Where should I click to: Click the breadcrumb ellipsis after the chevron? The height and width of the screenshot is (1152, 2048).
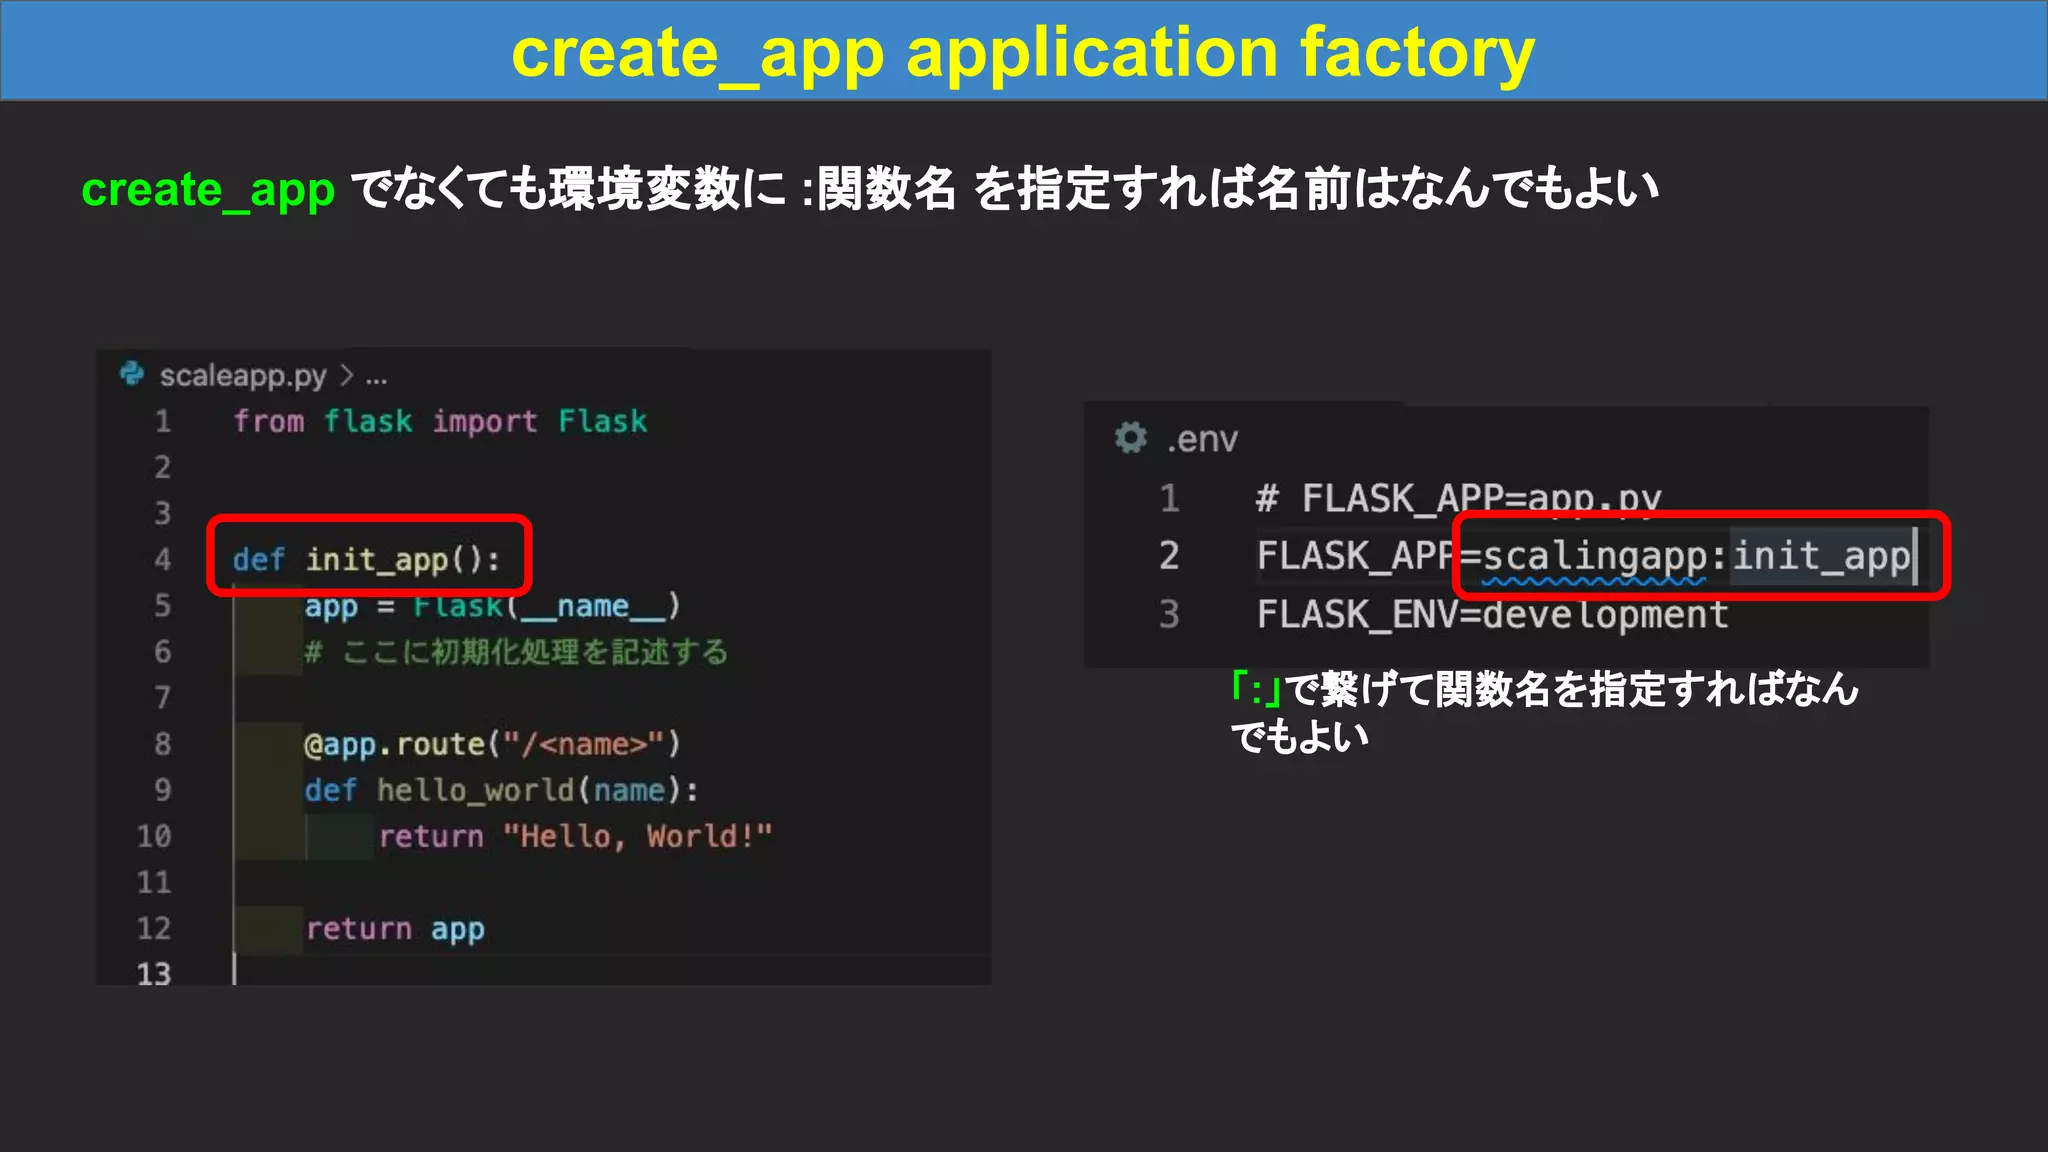click(376, 378)
